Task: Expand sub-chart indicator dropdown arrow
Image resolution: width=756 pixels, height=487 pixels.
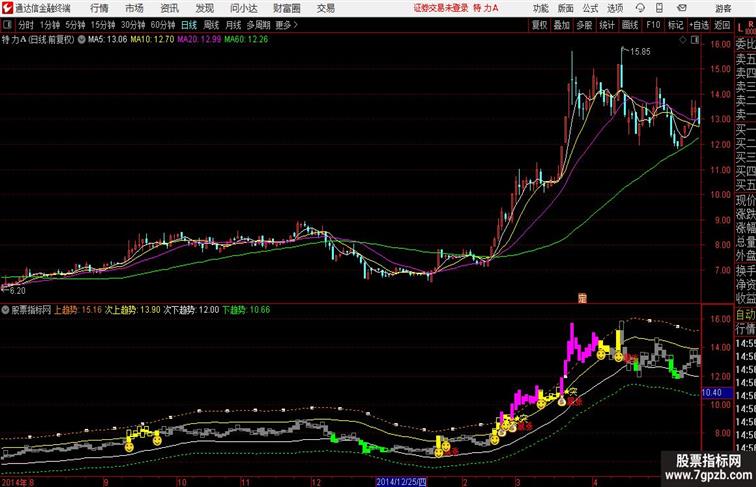Action: [5, 310]
